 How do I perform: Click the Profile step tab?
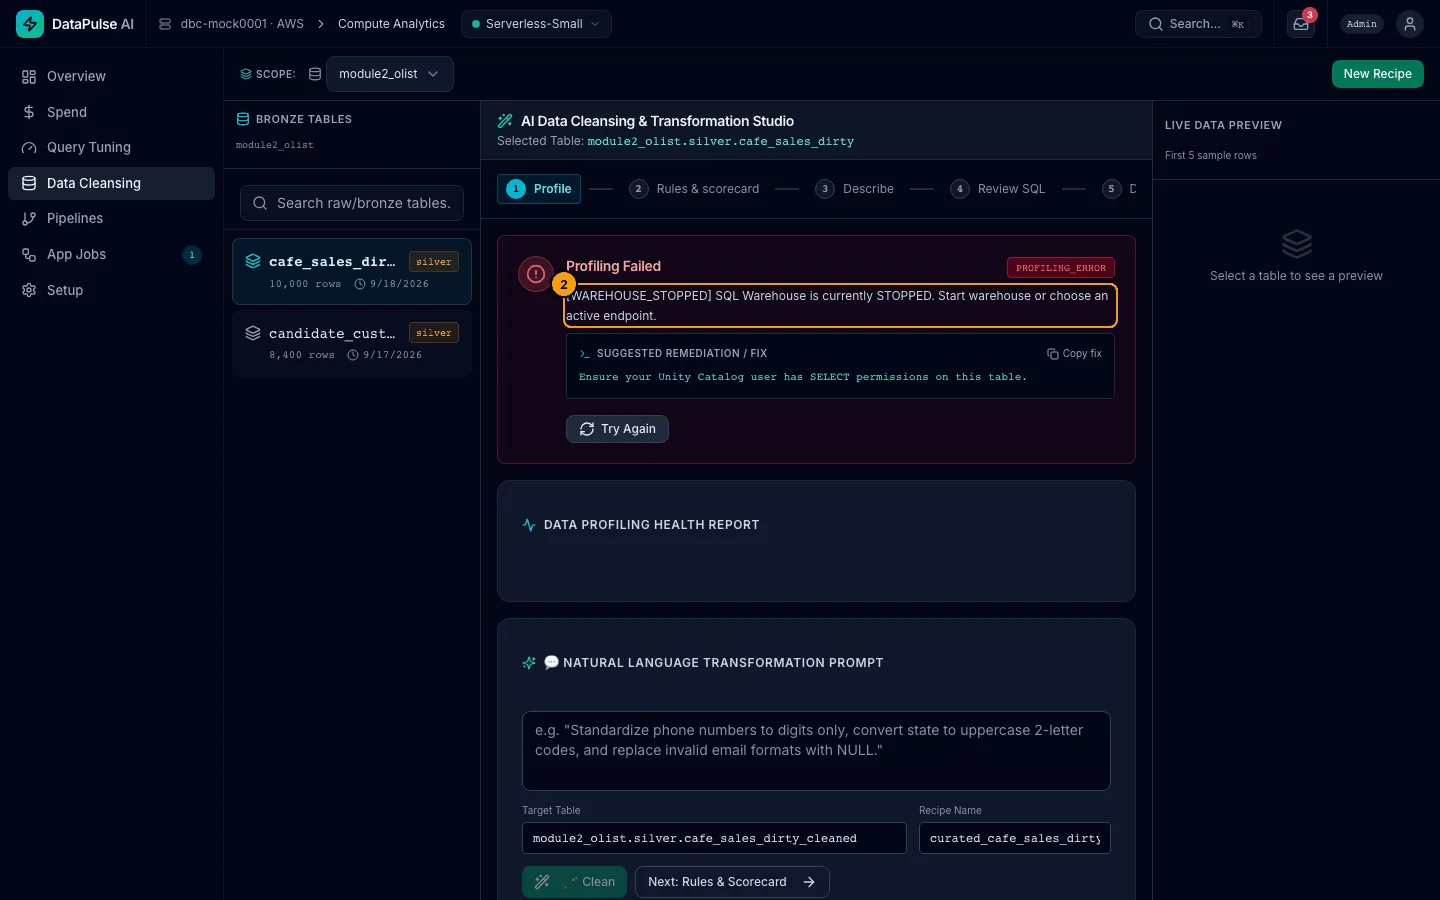tap(539, 189)
